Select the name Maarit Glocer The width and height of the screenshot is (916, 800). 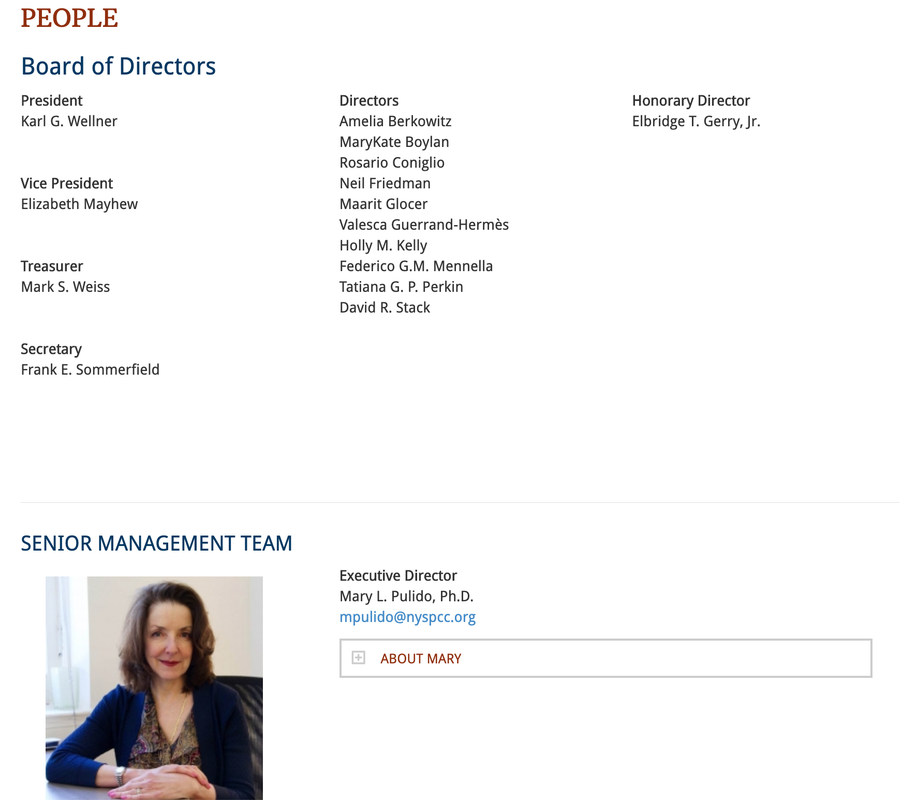[383, 204]
